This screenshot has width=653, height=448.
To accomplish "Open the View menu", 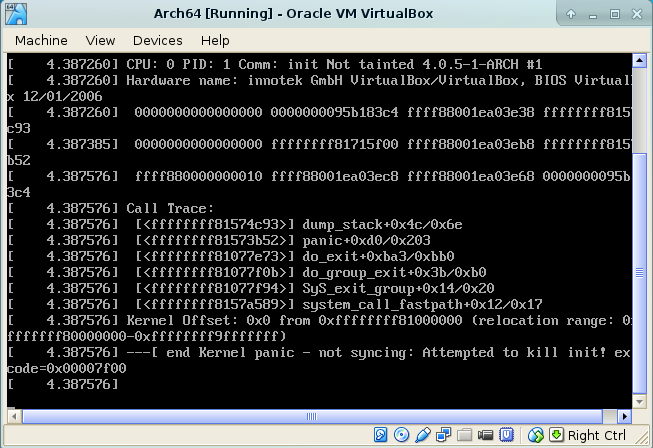I will click(100, 40).
